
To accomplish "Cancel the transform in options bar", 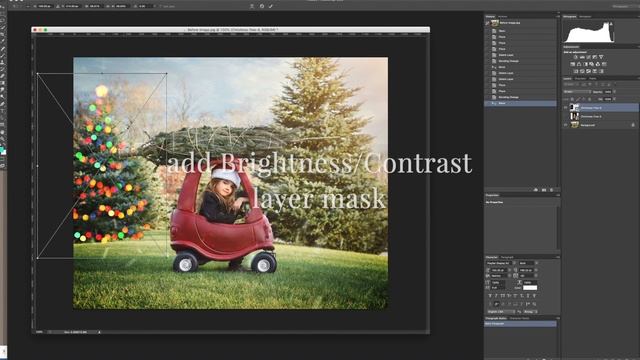I will coord(262,6).
